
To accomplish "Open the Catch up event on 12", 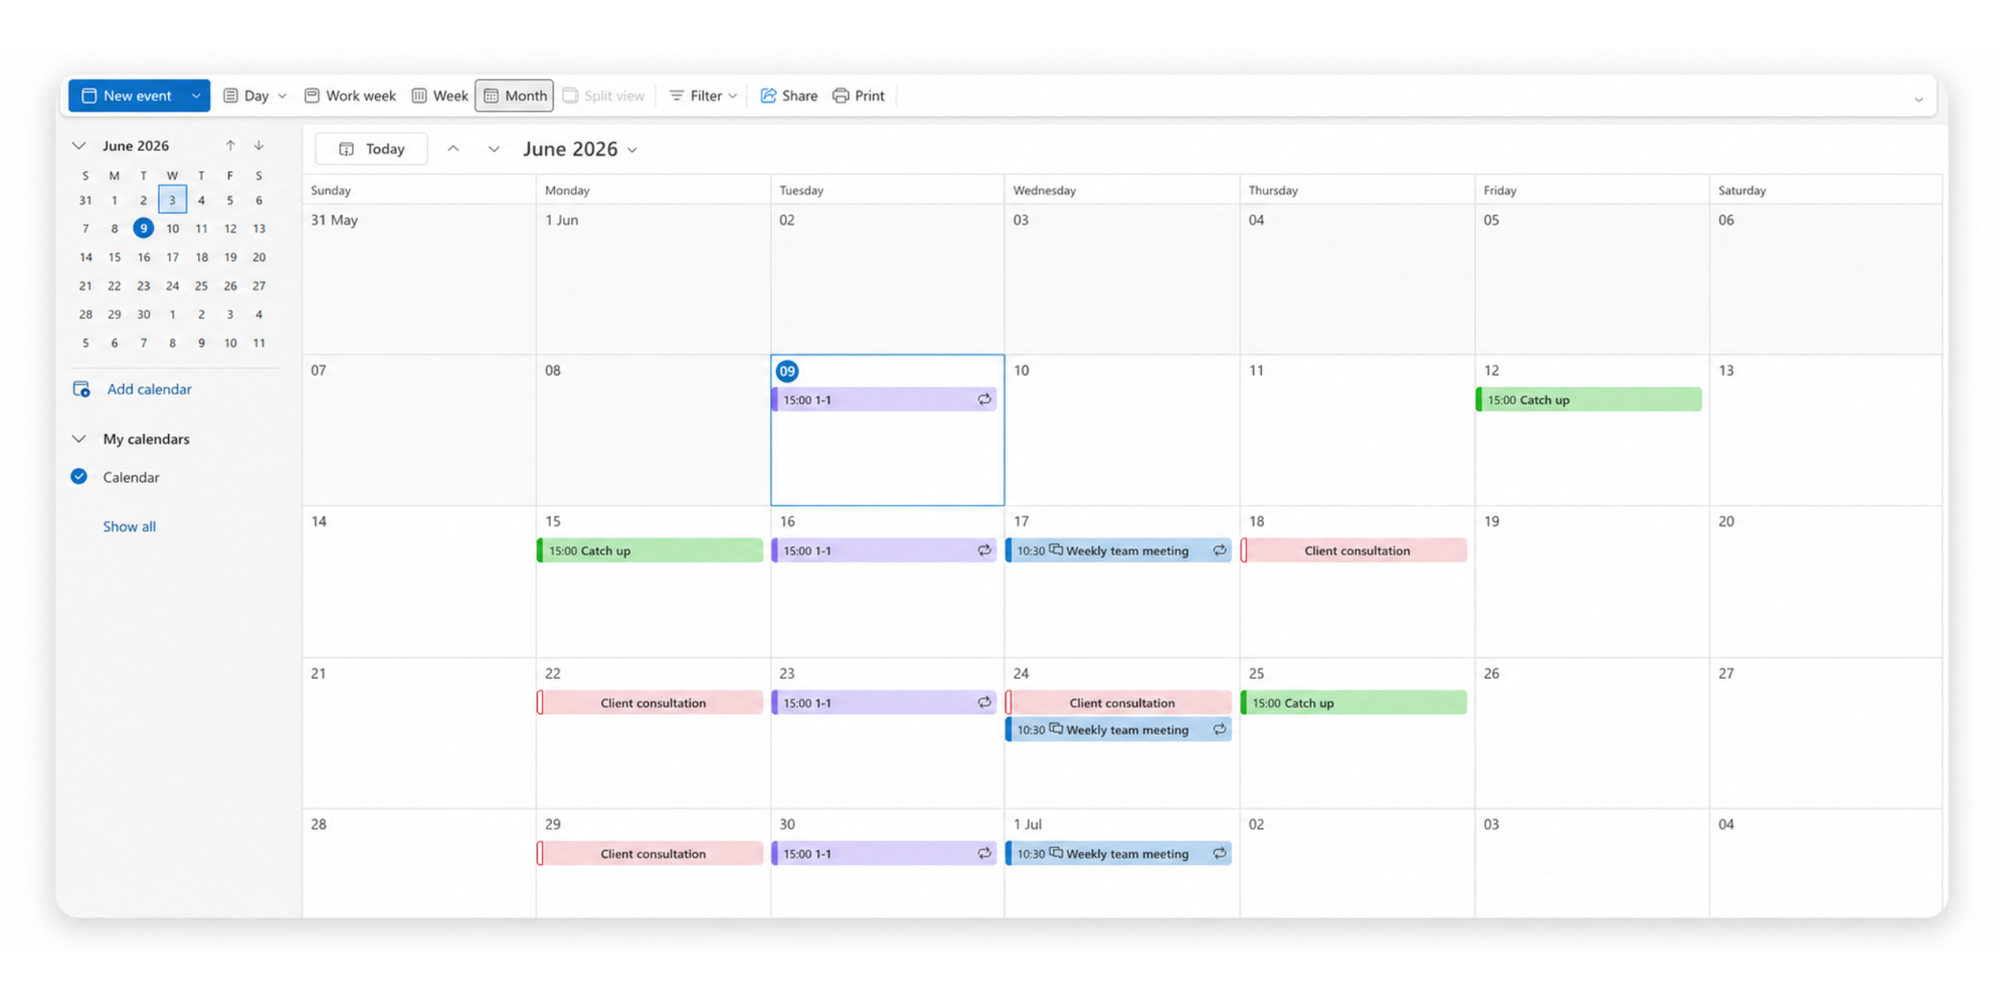I will pyautogui.click(x=1589, y=400).
